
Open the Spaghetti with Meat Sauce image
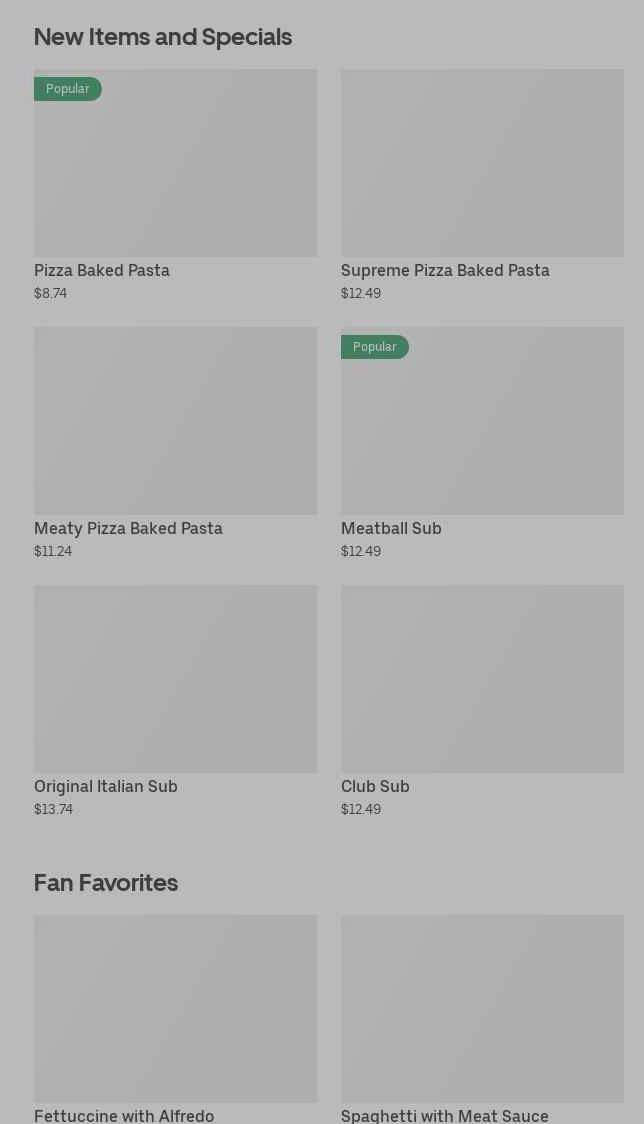[x=482, y=1008]
